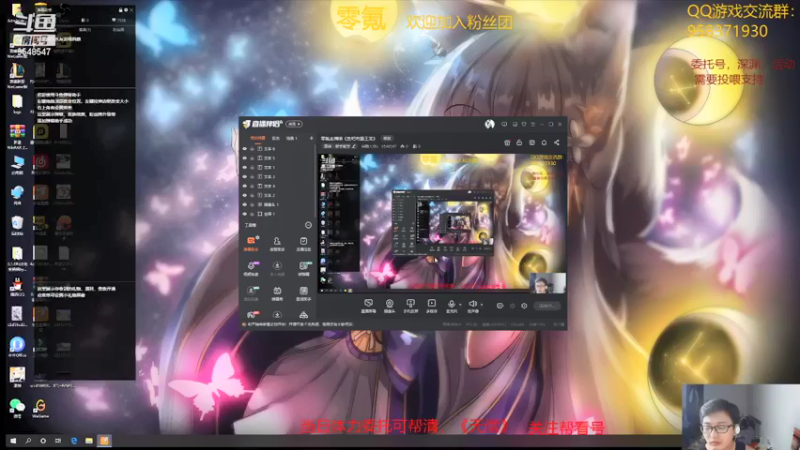The width and height of the screenshot is (800, 450).
Task: Toggle visibility of 文本 3 source
Action: (245, 177)
